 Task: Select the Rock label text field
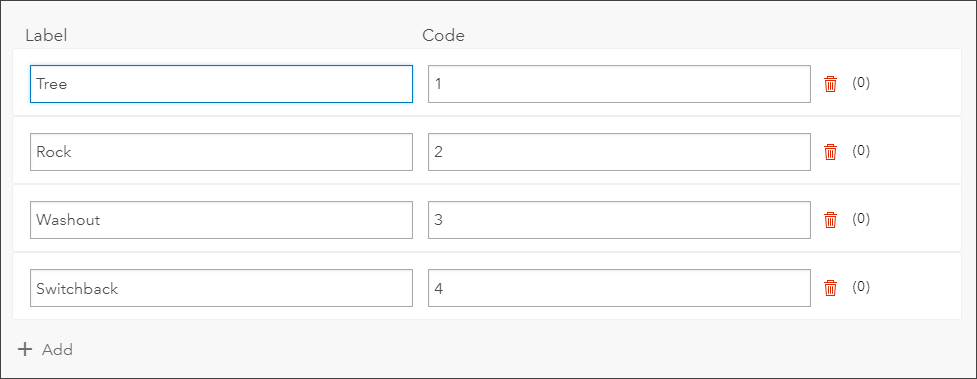coord(221,151)
